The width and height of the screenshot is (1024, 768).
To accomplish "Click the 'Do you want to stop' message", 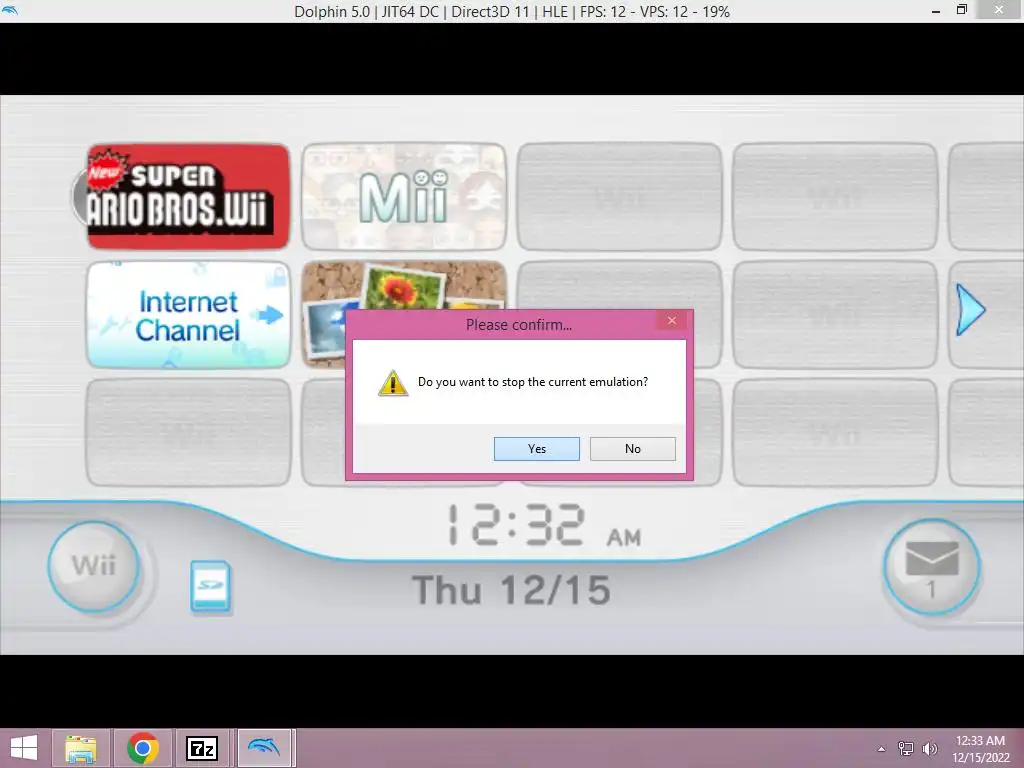I will tap(533, 382).
